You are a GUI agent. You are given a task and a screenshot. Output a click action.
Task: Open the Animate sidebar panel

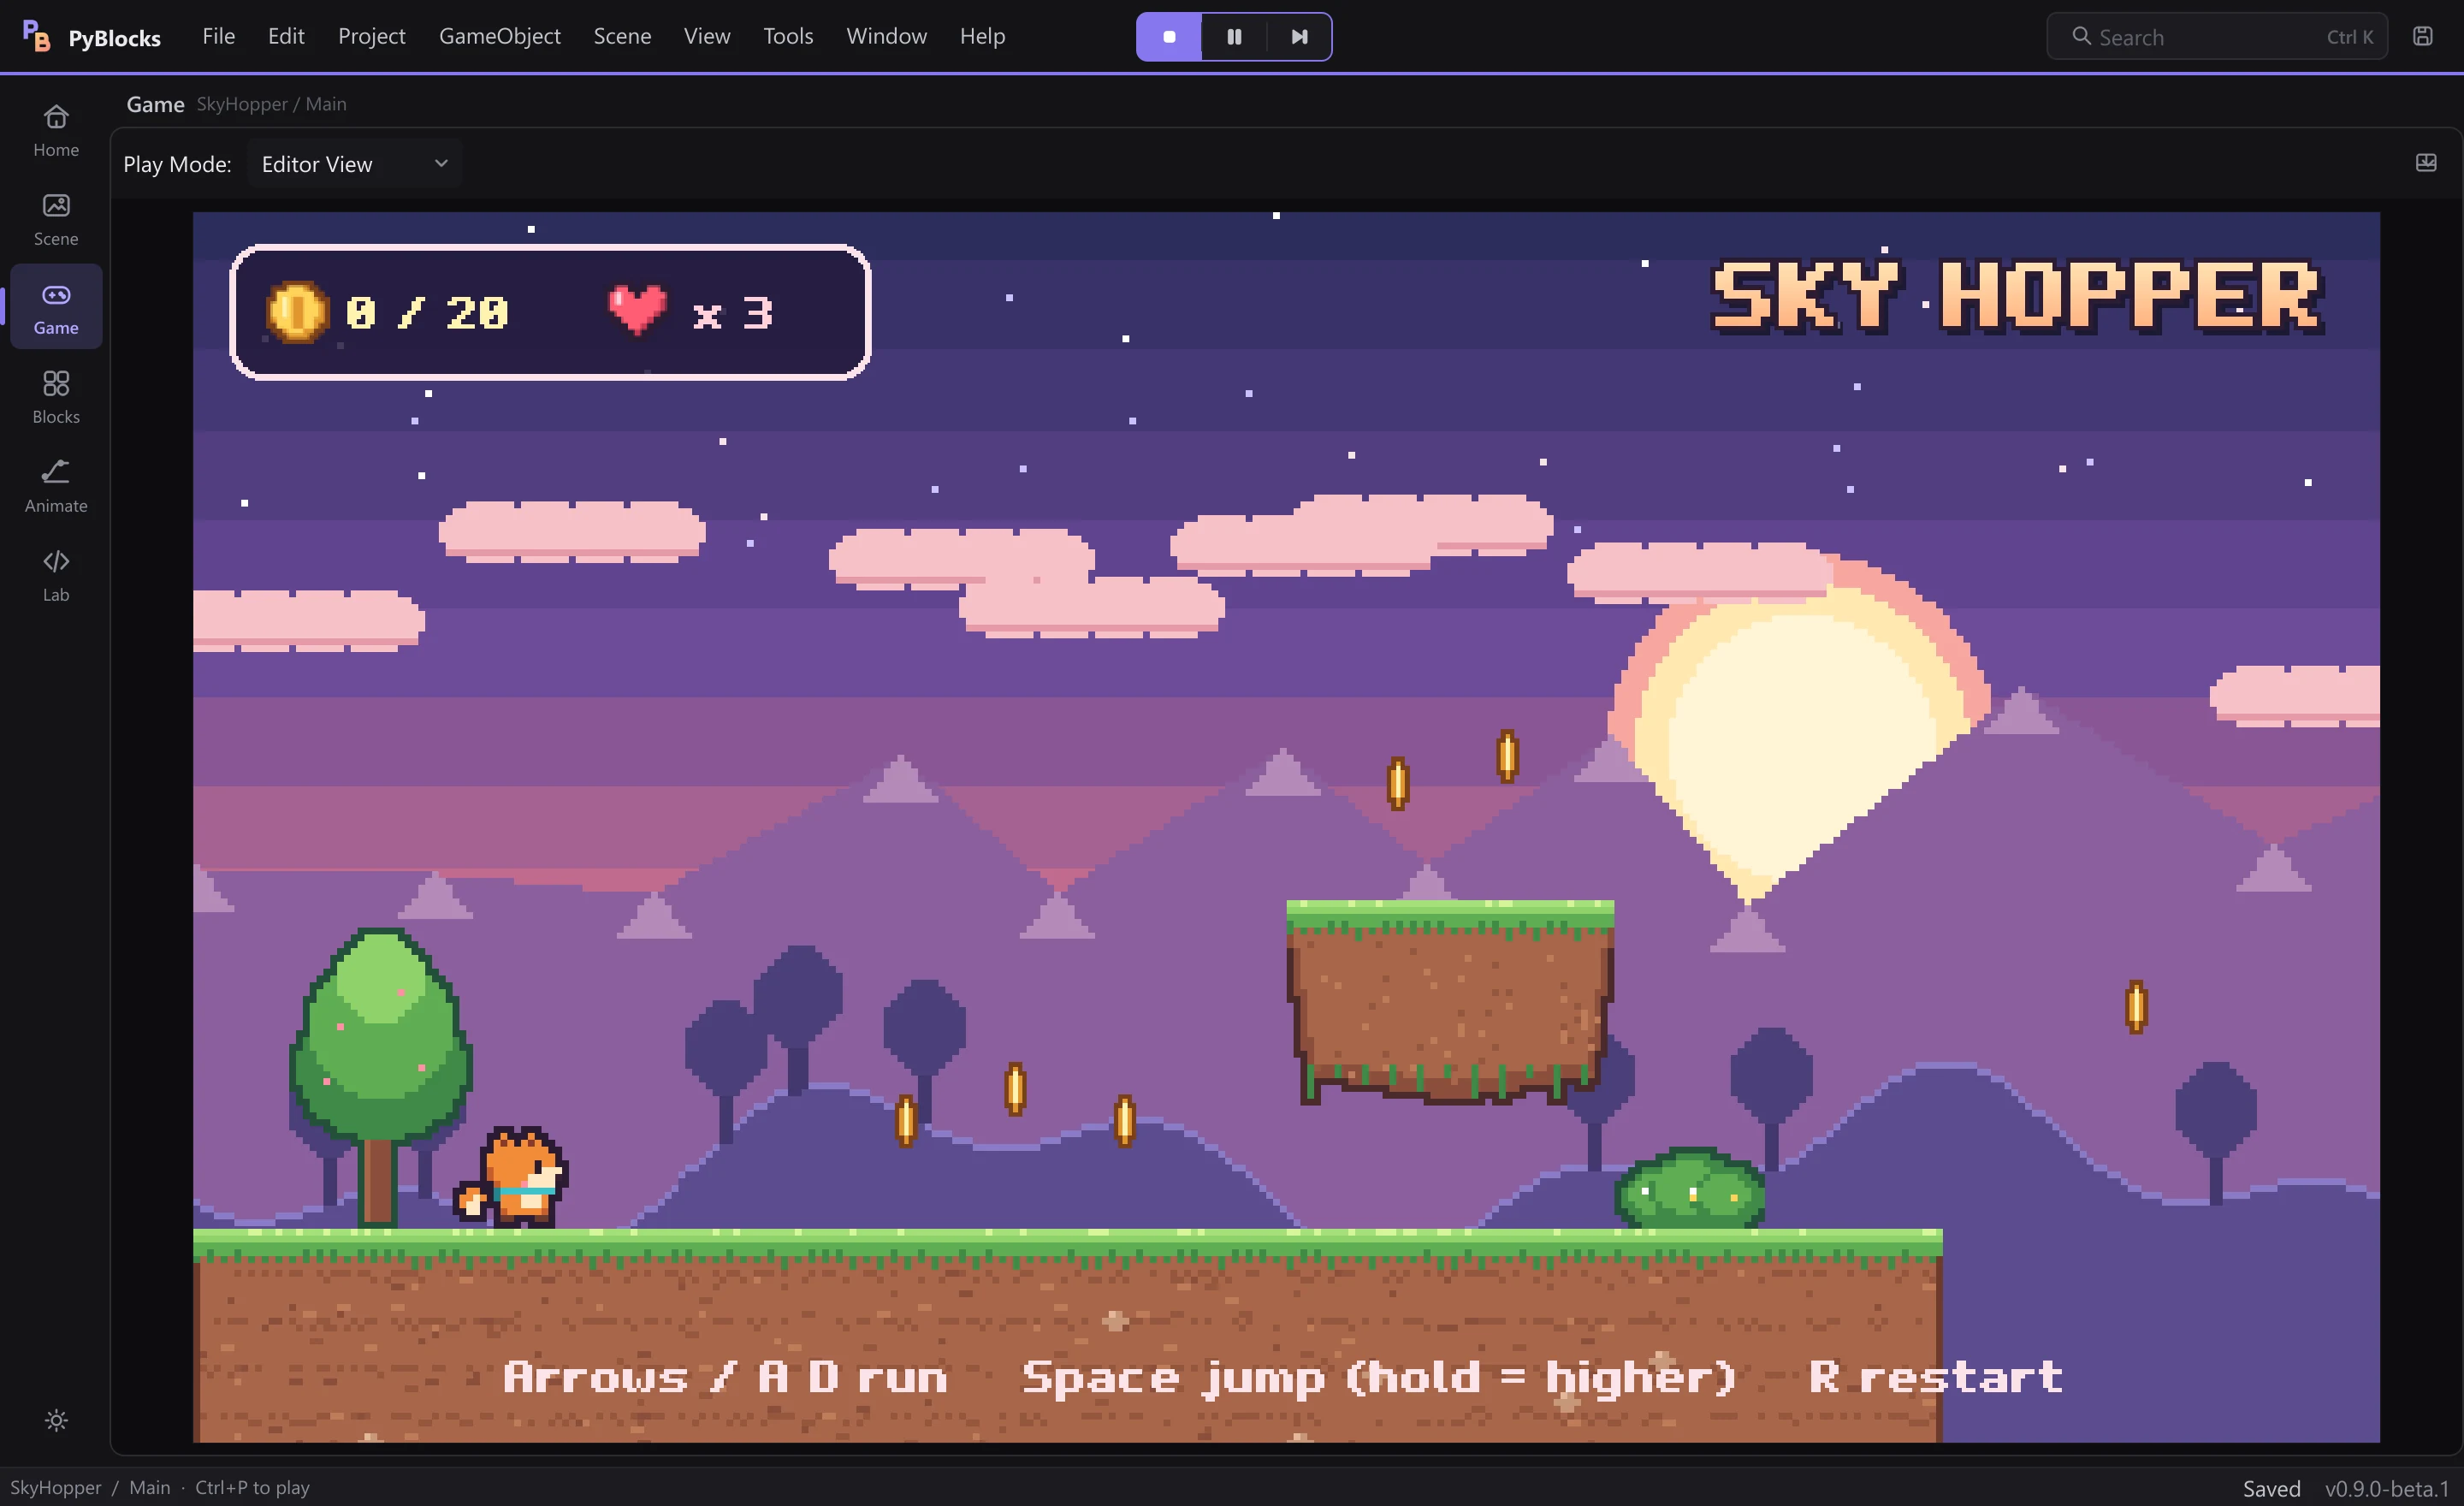point(56,486)
